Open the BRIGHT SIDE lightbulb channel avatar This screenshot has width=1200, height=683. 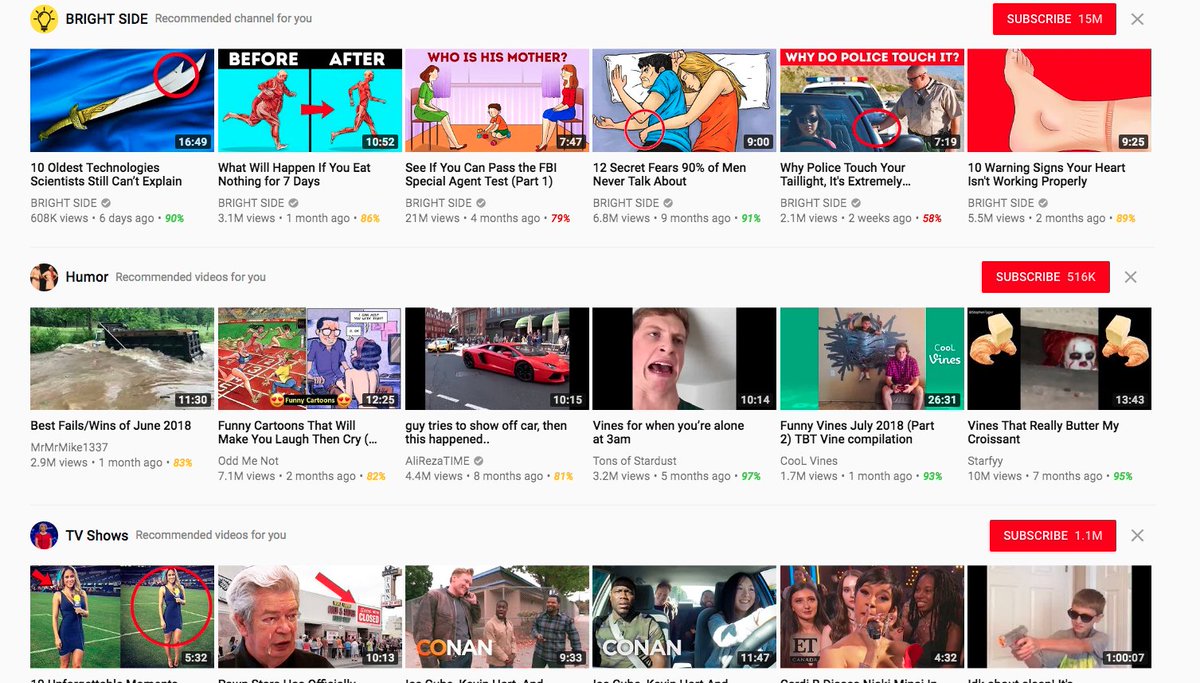click(x=44, y=19)
